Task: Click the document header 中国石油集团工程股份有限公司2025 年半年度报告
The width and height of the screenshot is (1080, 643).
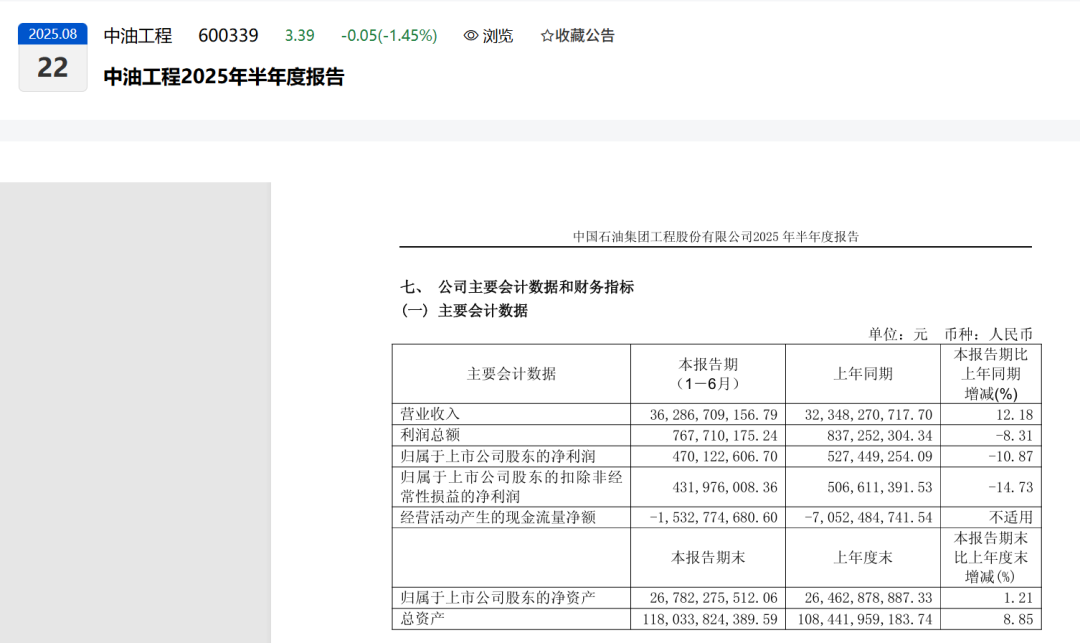Action: pos(716,237)
